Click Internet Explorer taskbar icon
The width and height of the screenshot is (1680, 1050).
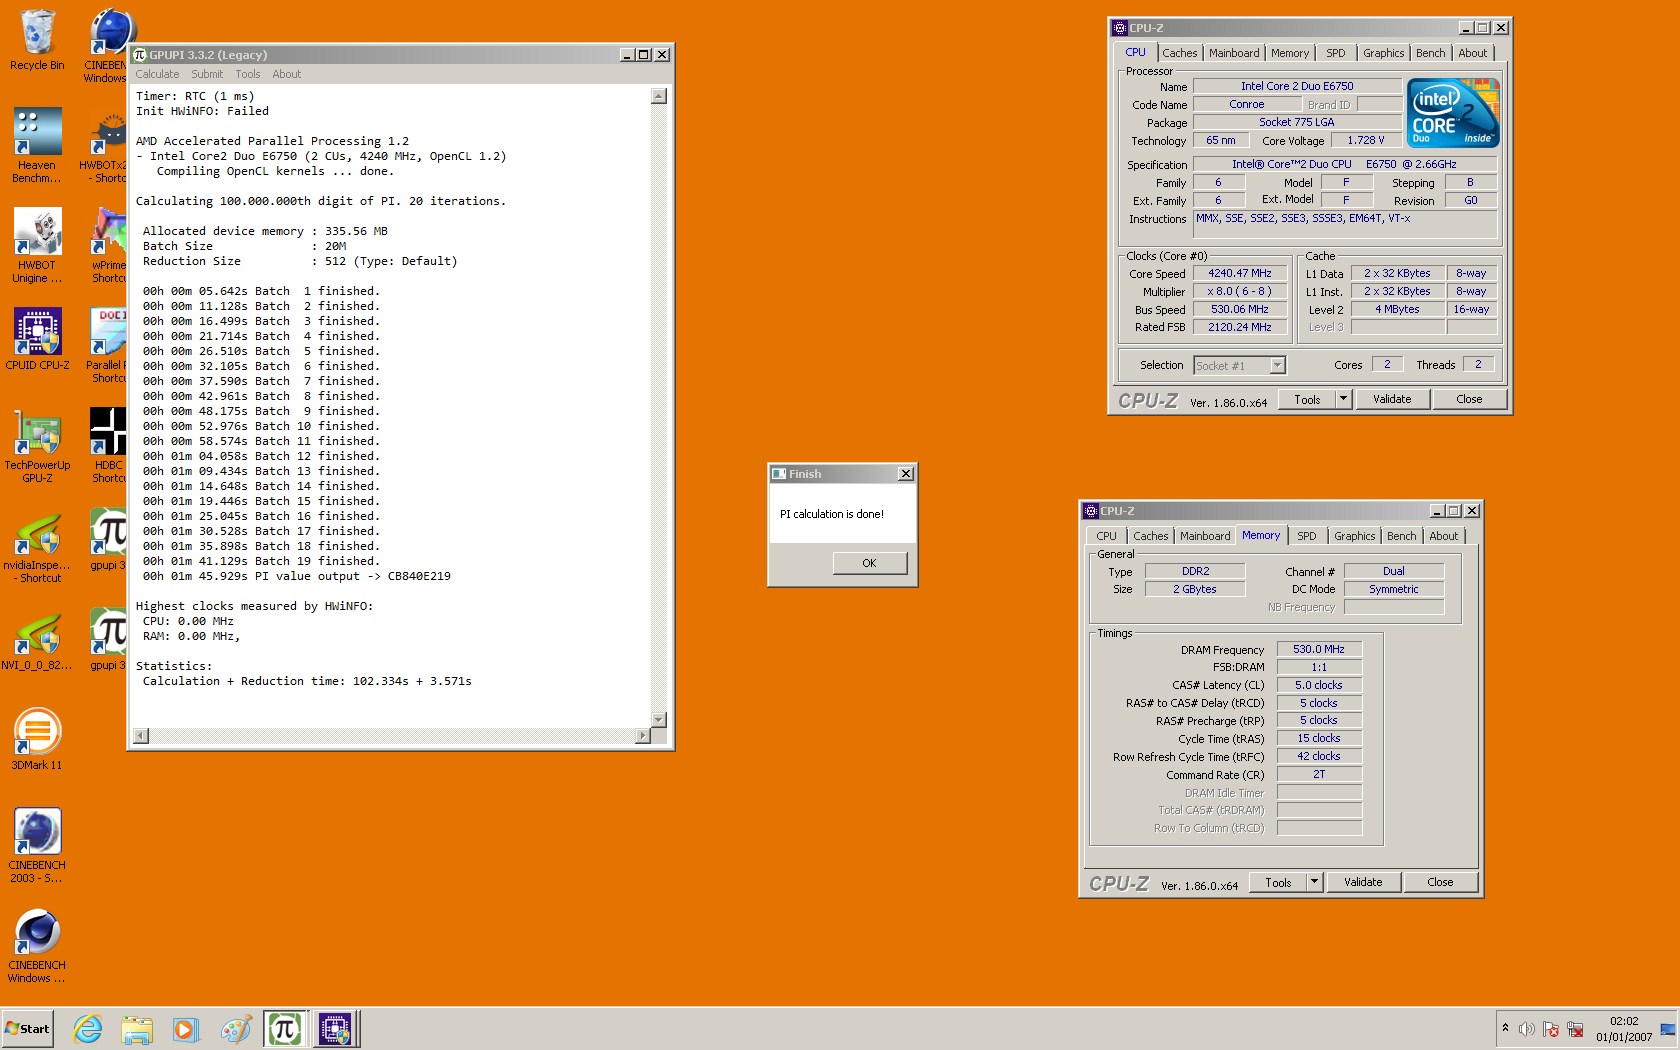[88, 1029]
